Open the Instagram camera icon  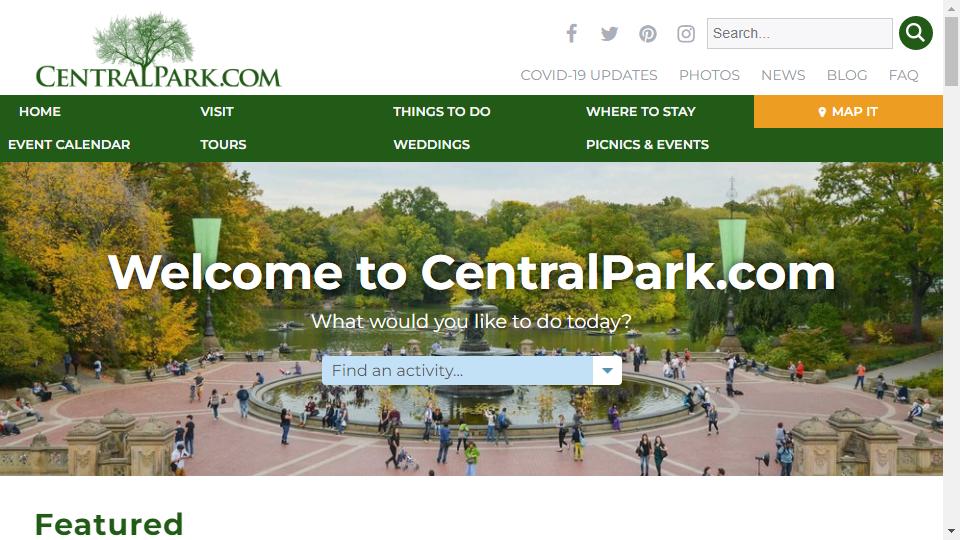pos(686,34)
